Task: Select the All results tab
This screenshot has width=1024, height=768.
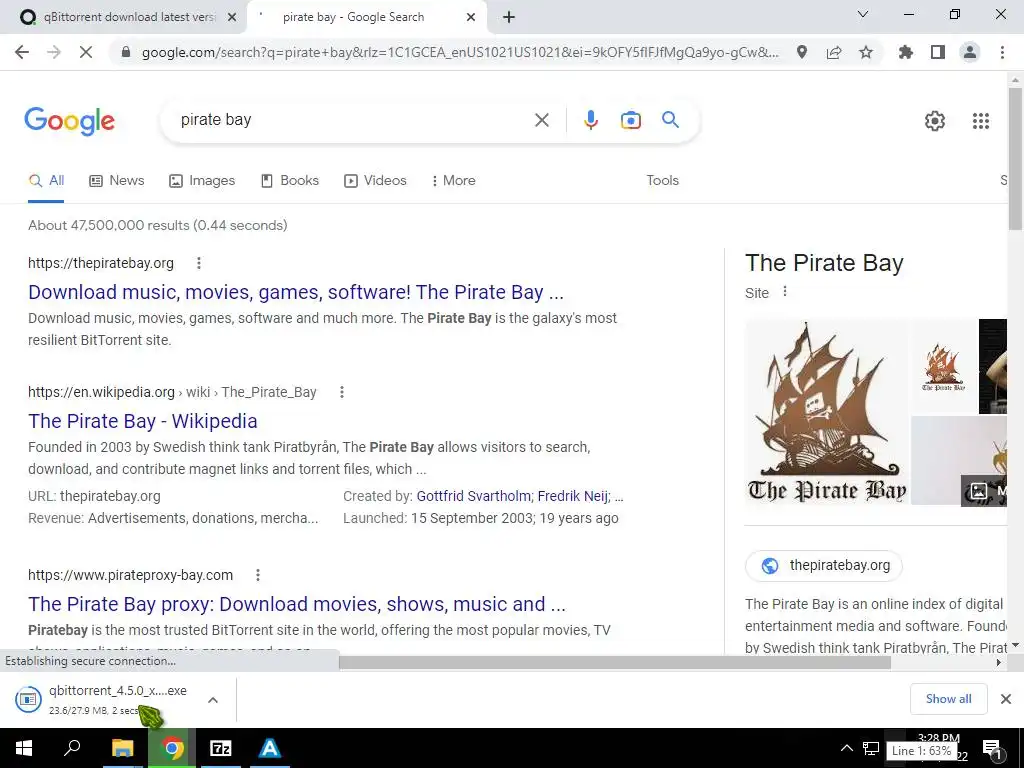Action: (x=46, y=181)
